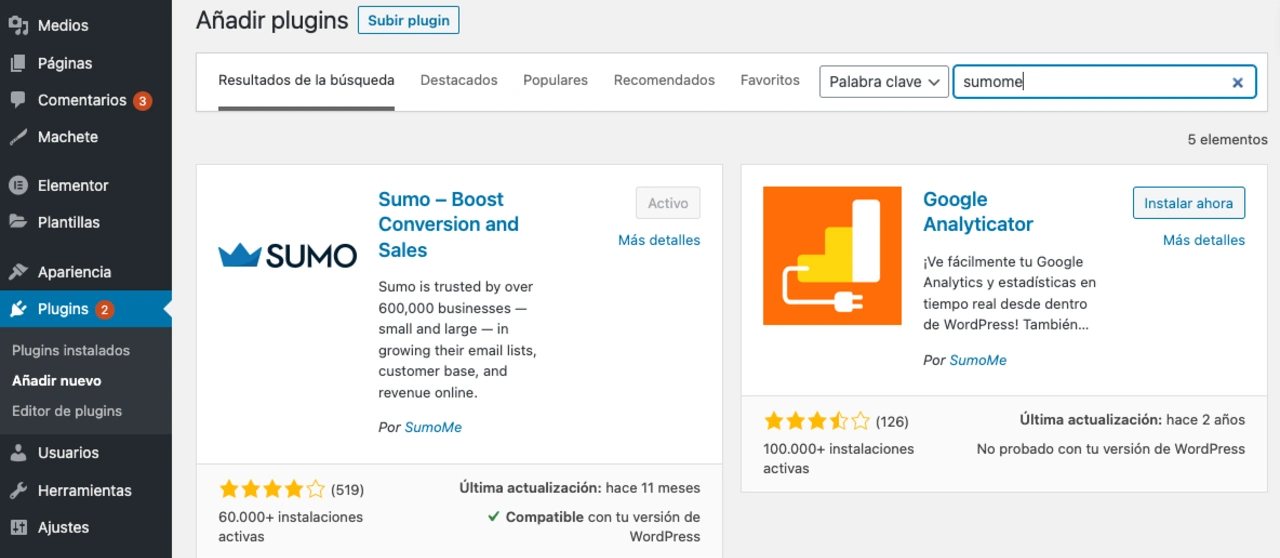Image resolution: width=1280 pixels, height=558 pixels.
Task: Click the Subir plugin button
Action: click(408, 20)
